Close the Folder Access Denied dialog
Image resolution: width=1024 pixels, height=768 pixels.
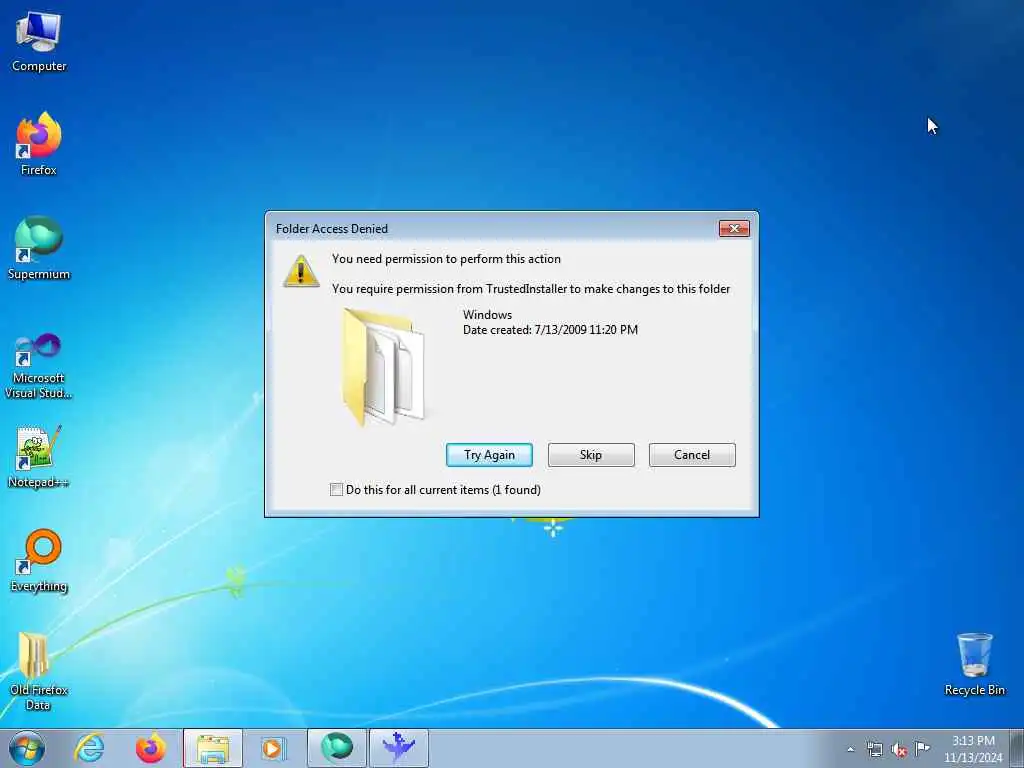click(x=734, y=229)
